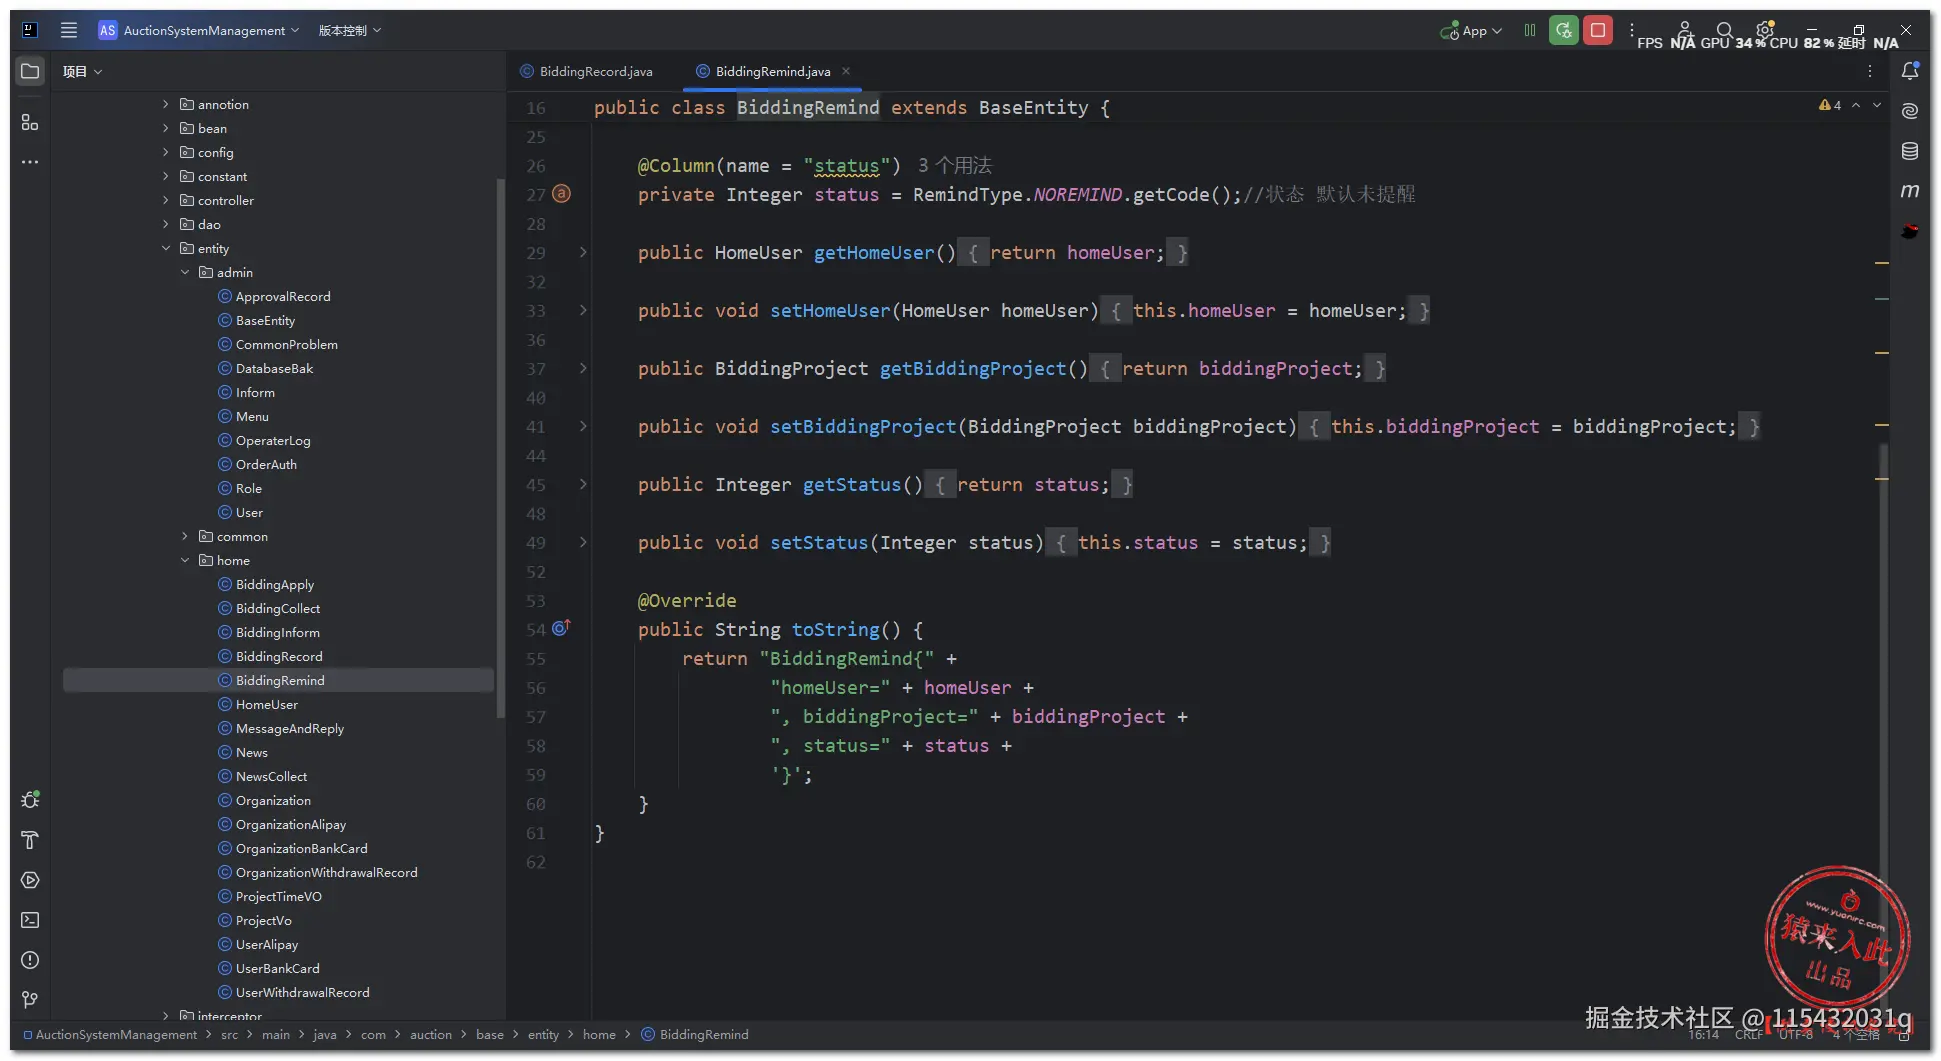Screen dimensions: 1941x1061
Task: Click the 'src' breadcrumb
Action: coord(229,1035)
